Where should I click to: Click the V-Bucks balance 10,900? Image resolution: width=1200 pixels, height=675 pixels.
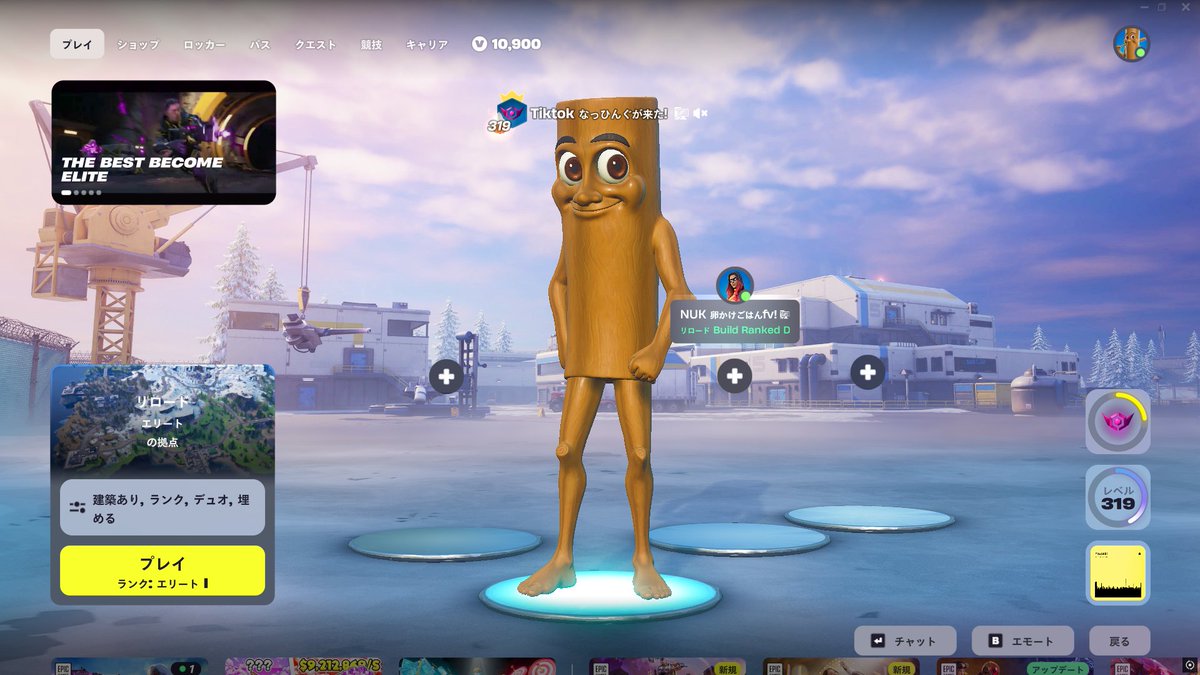tap(507, 44)
